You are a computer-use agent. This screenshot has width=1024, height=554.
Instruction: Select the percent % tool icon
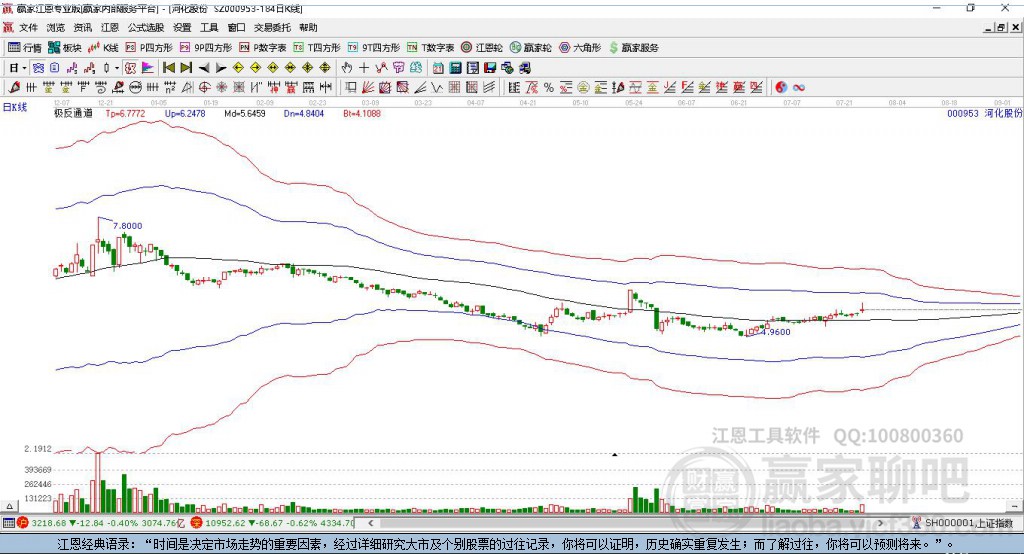click(x=549, y=87)
